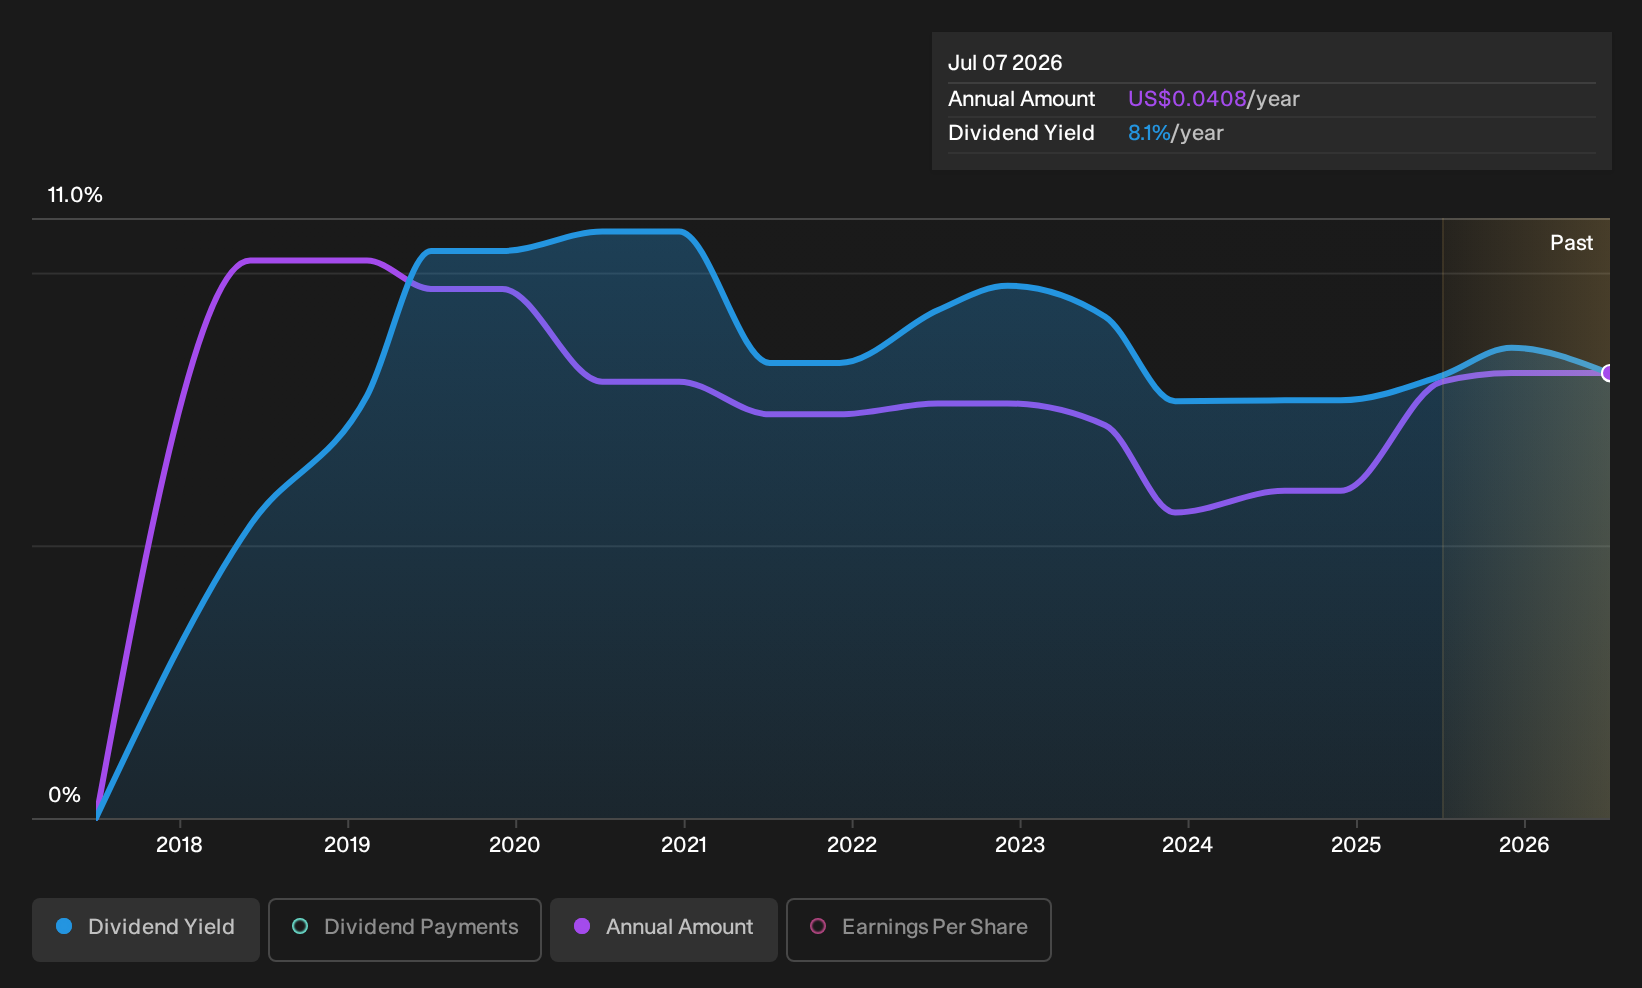
Task: Toggle the Annual Amount series
Action: [664, 929]
